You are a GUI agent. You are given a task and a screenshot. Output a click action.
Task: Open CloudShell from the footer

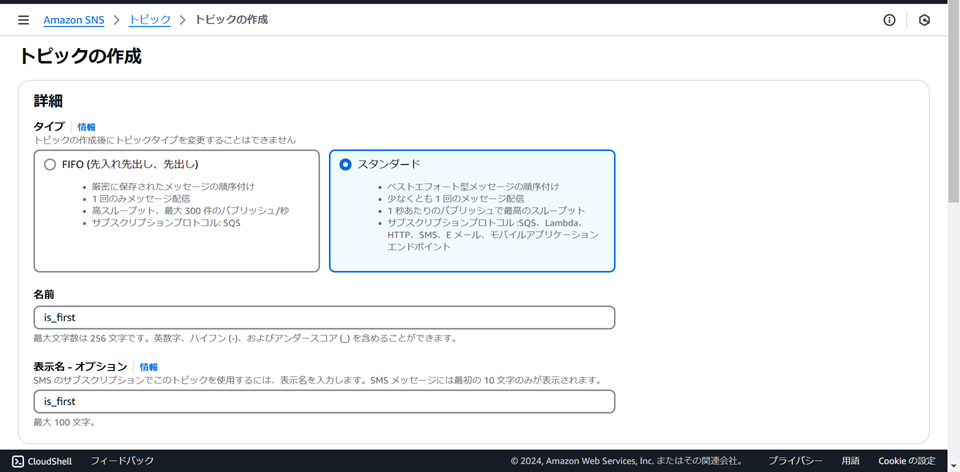click(x=42, y=461)
